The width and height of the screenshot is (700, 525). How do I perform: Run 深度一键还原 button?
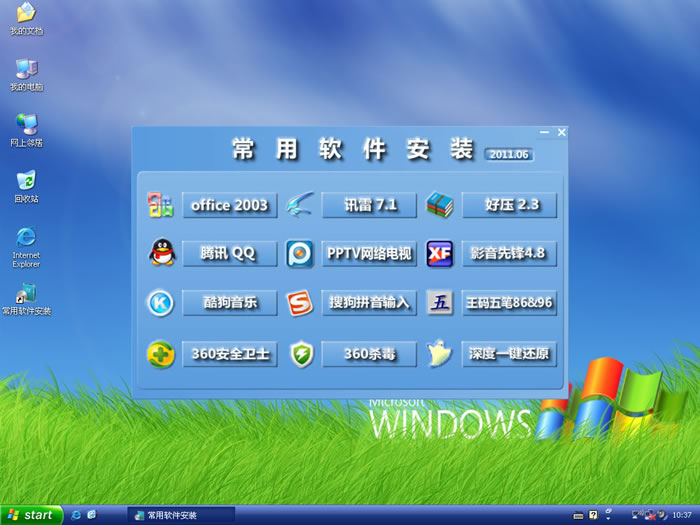509,354
